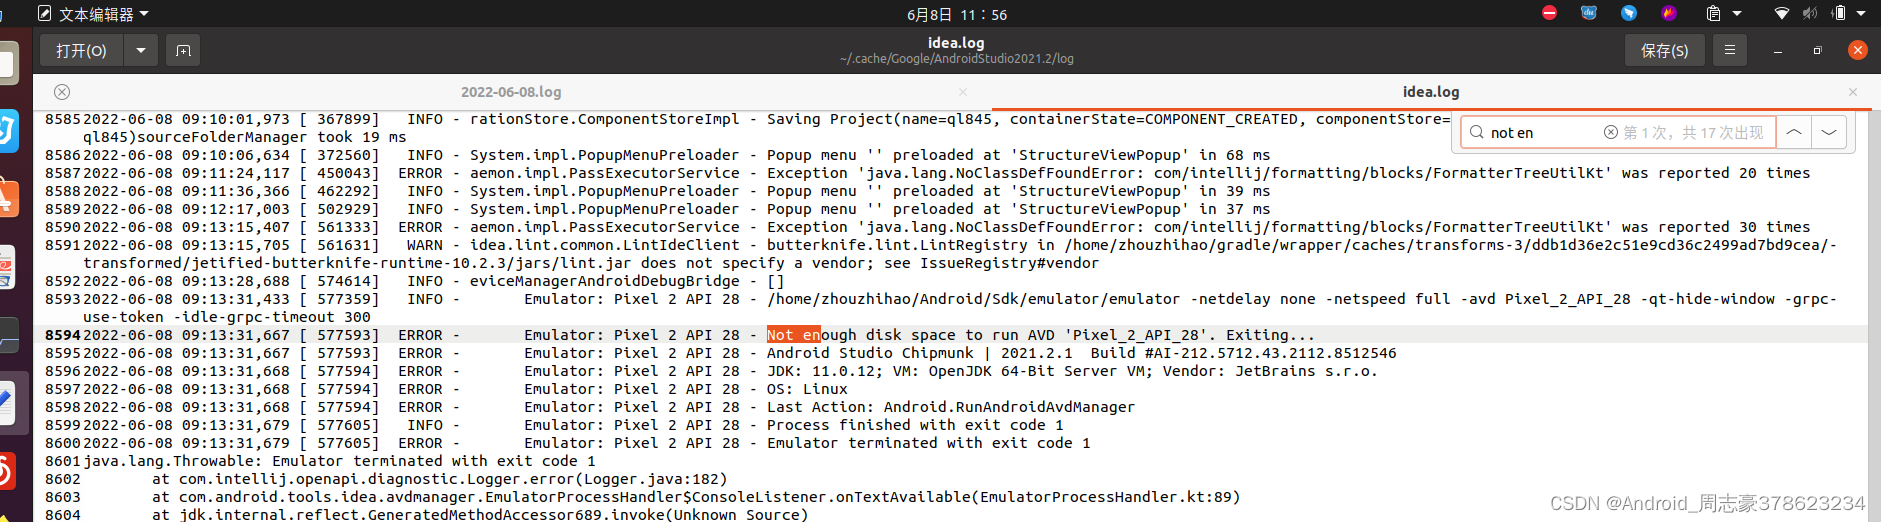Click the EmulatorProcessHandler.kt:89 stack line
This screenshot has height=522, width=1881.
[x=696, y=497]
